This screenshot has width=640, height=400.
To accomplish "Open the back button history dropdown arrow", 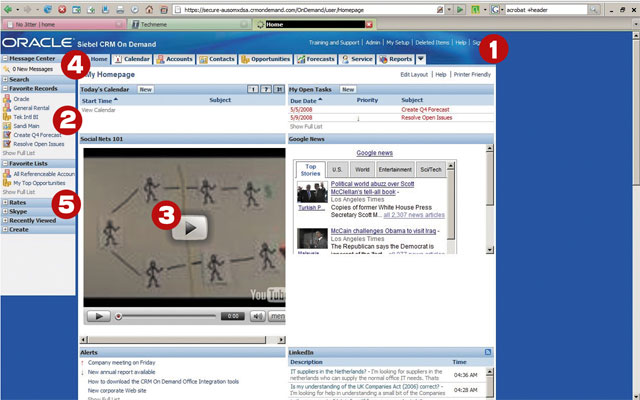I will (18, 9).
